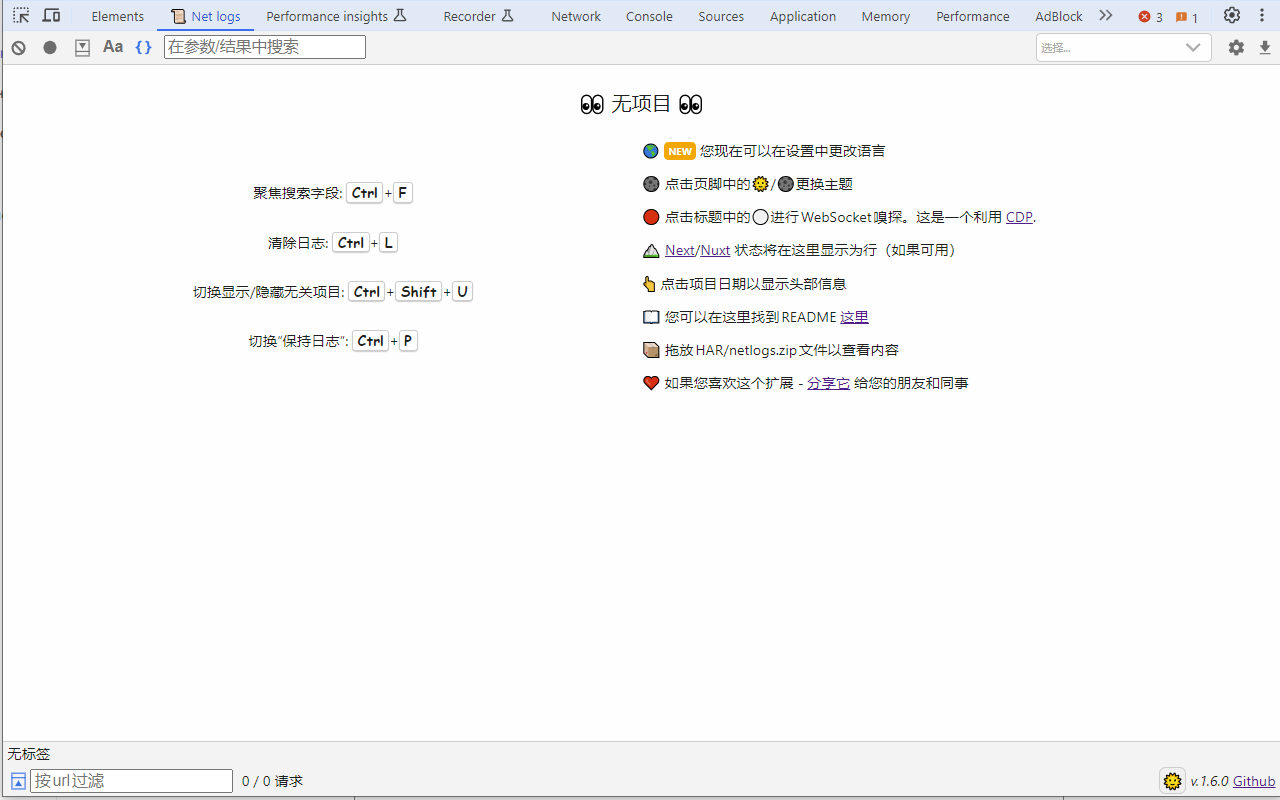
Task: Toggle recording with the circle button
Action: [50, 47]
